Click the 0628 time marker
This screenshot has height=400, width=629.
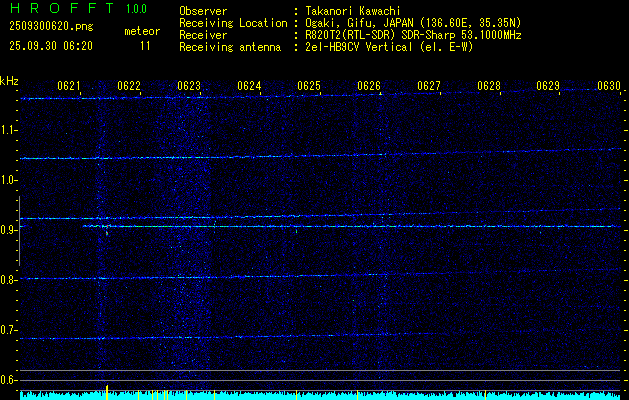[489, 86]
